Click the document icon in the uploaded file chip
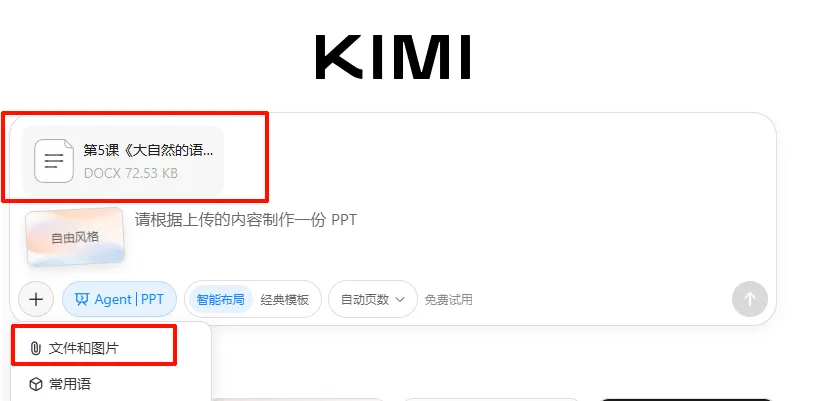The image size is (831, 401). point(54,161)
